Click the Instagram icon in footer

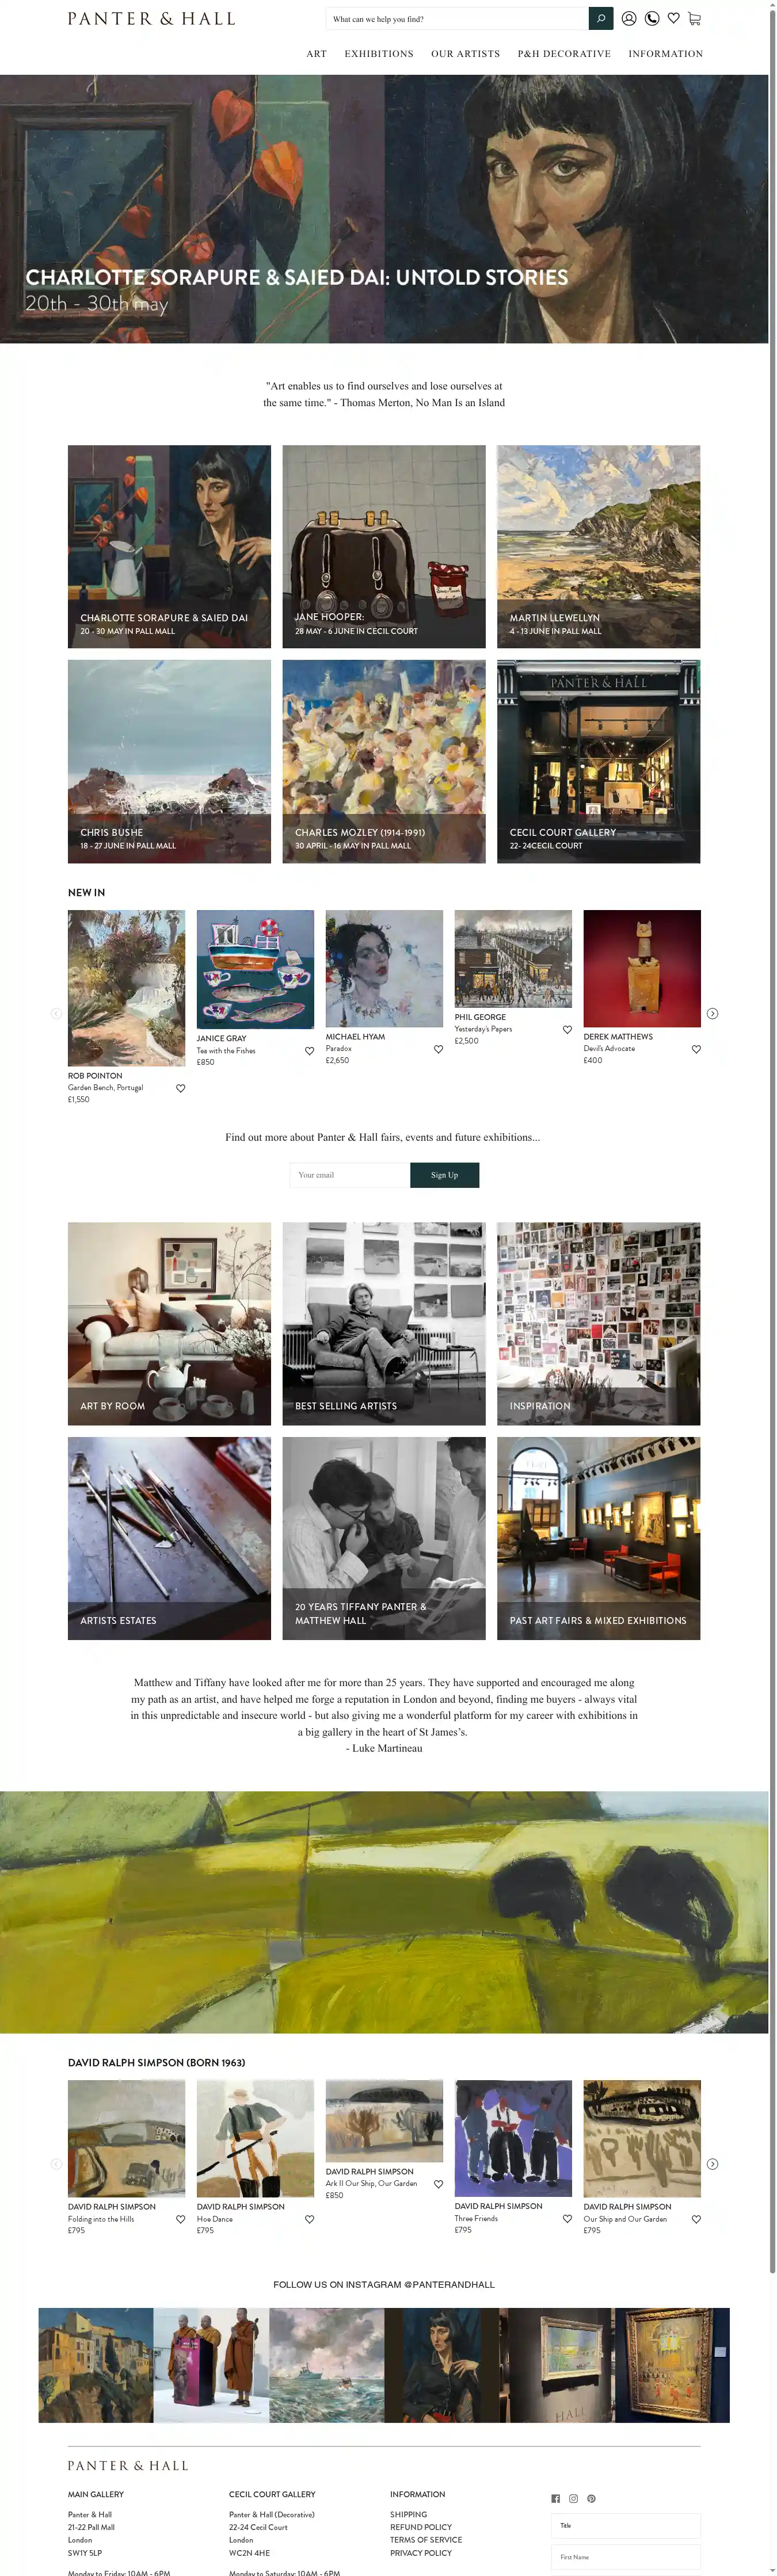574,2498
